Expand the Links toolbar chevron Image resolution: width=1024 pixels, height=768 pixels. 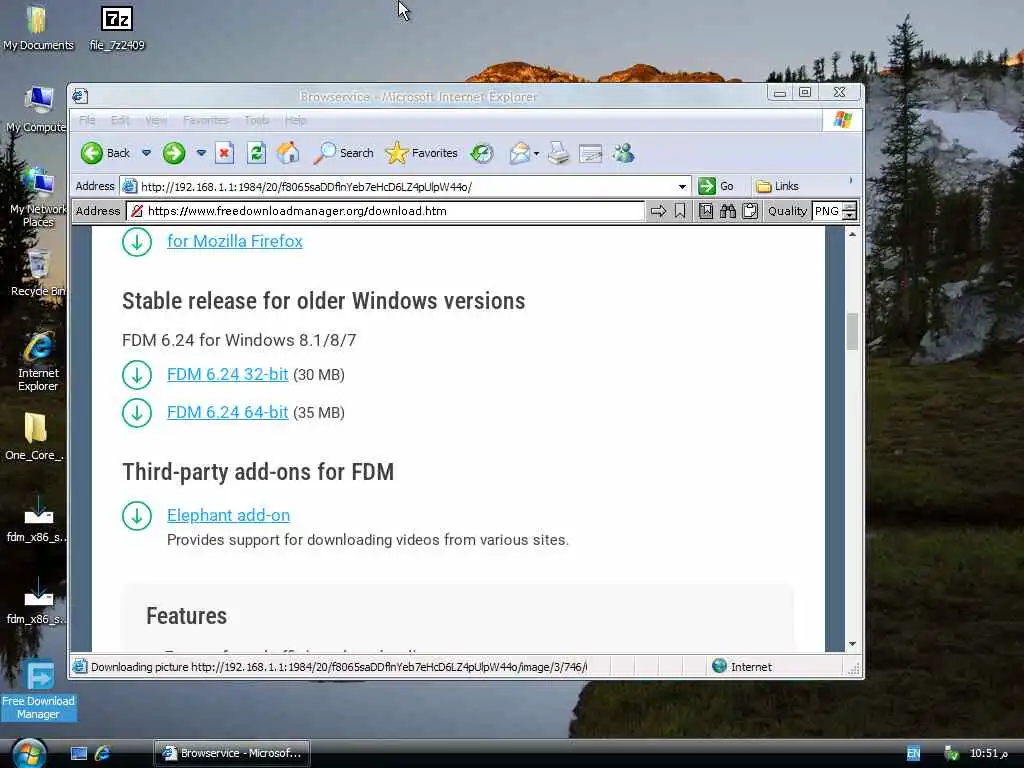click(x=850, y=181)
